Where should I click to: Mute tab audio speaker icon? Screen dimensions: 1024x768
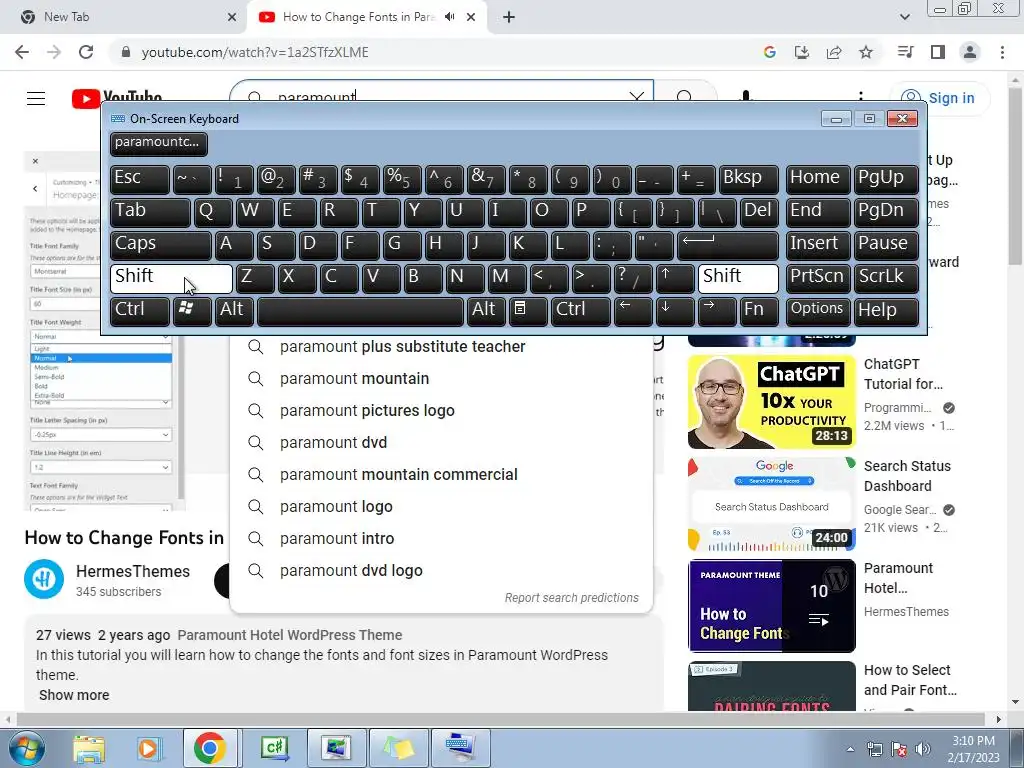[x=449, y=17]
